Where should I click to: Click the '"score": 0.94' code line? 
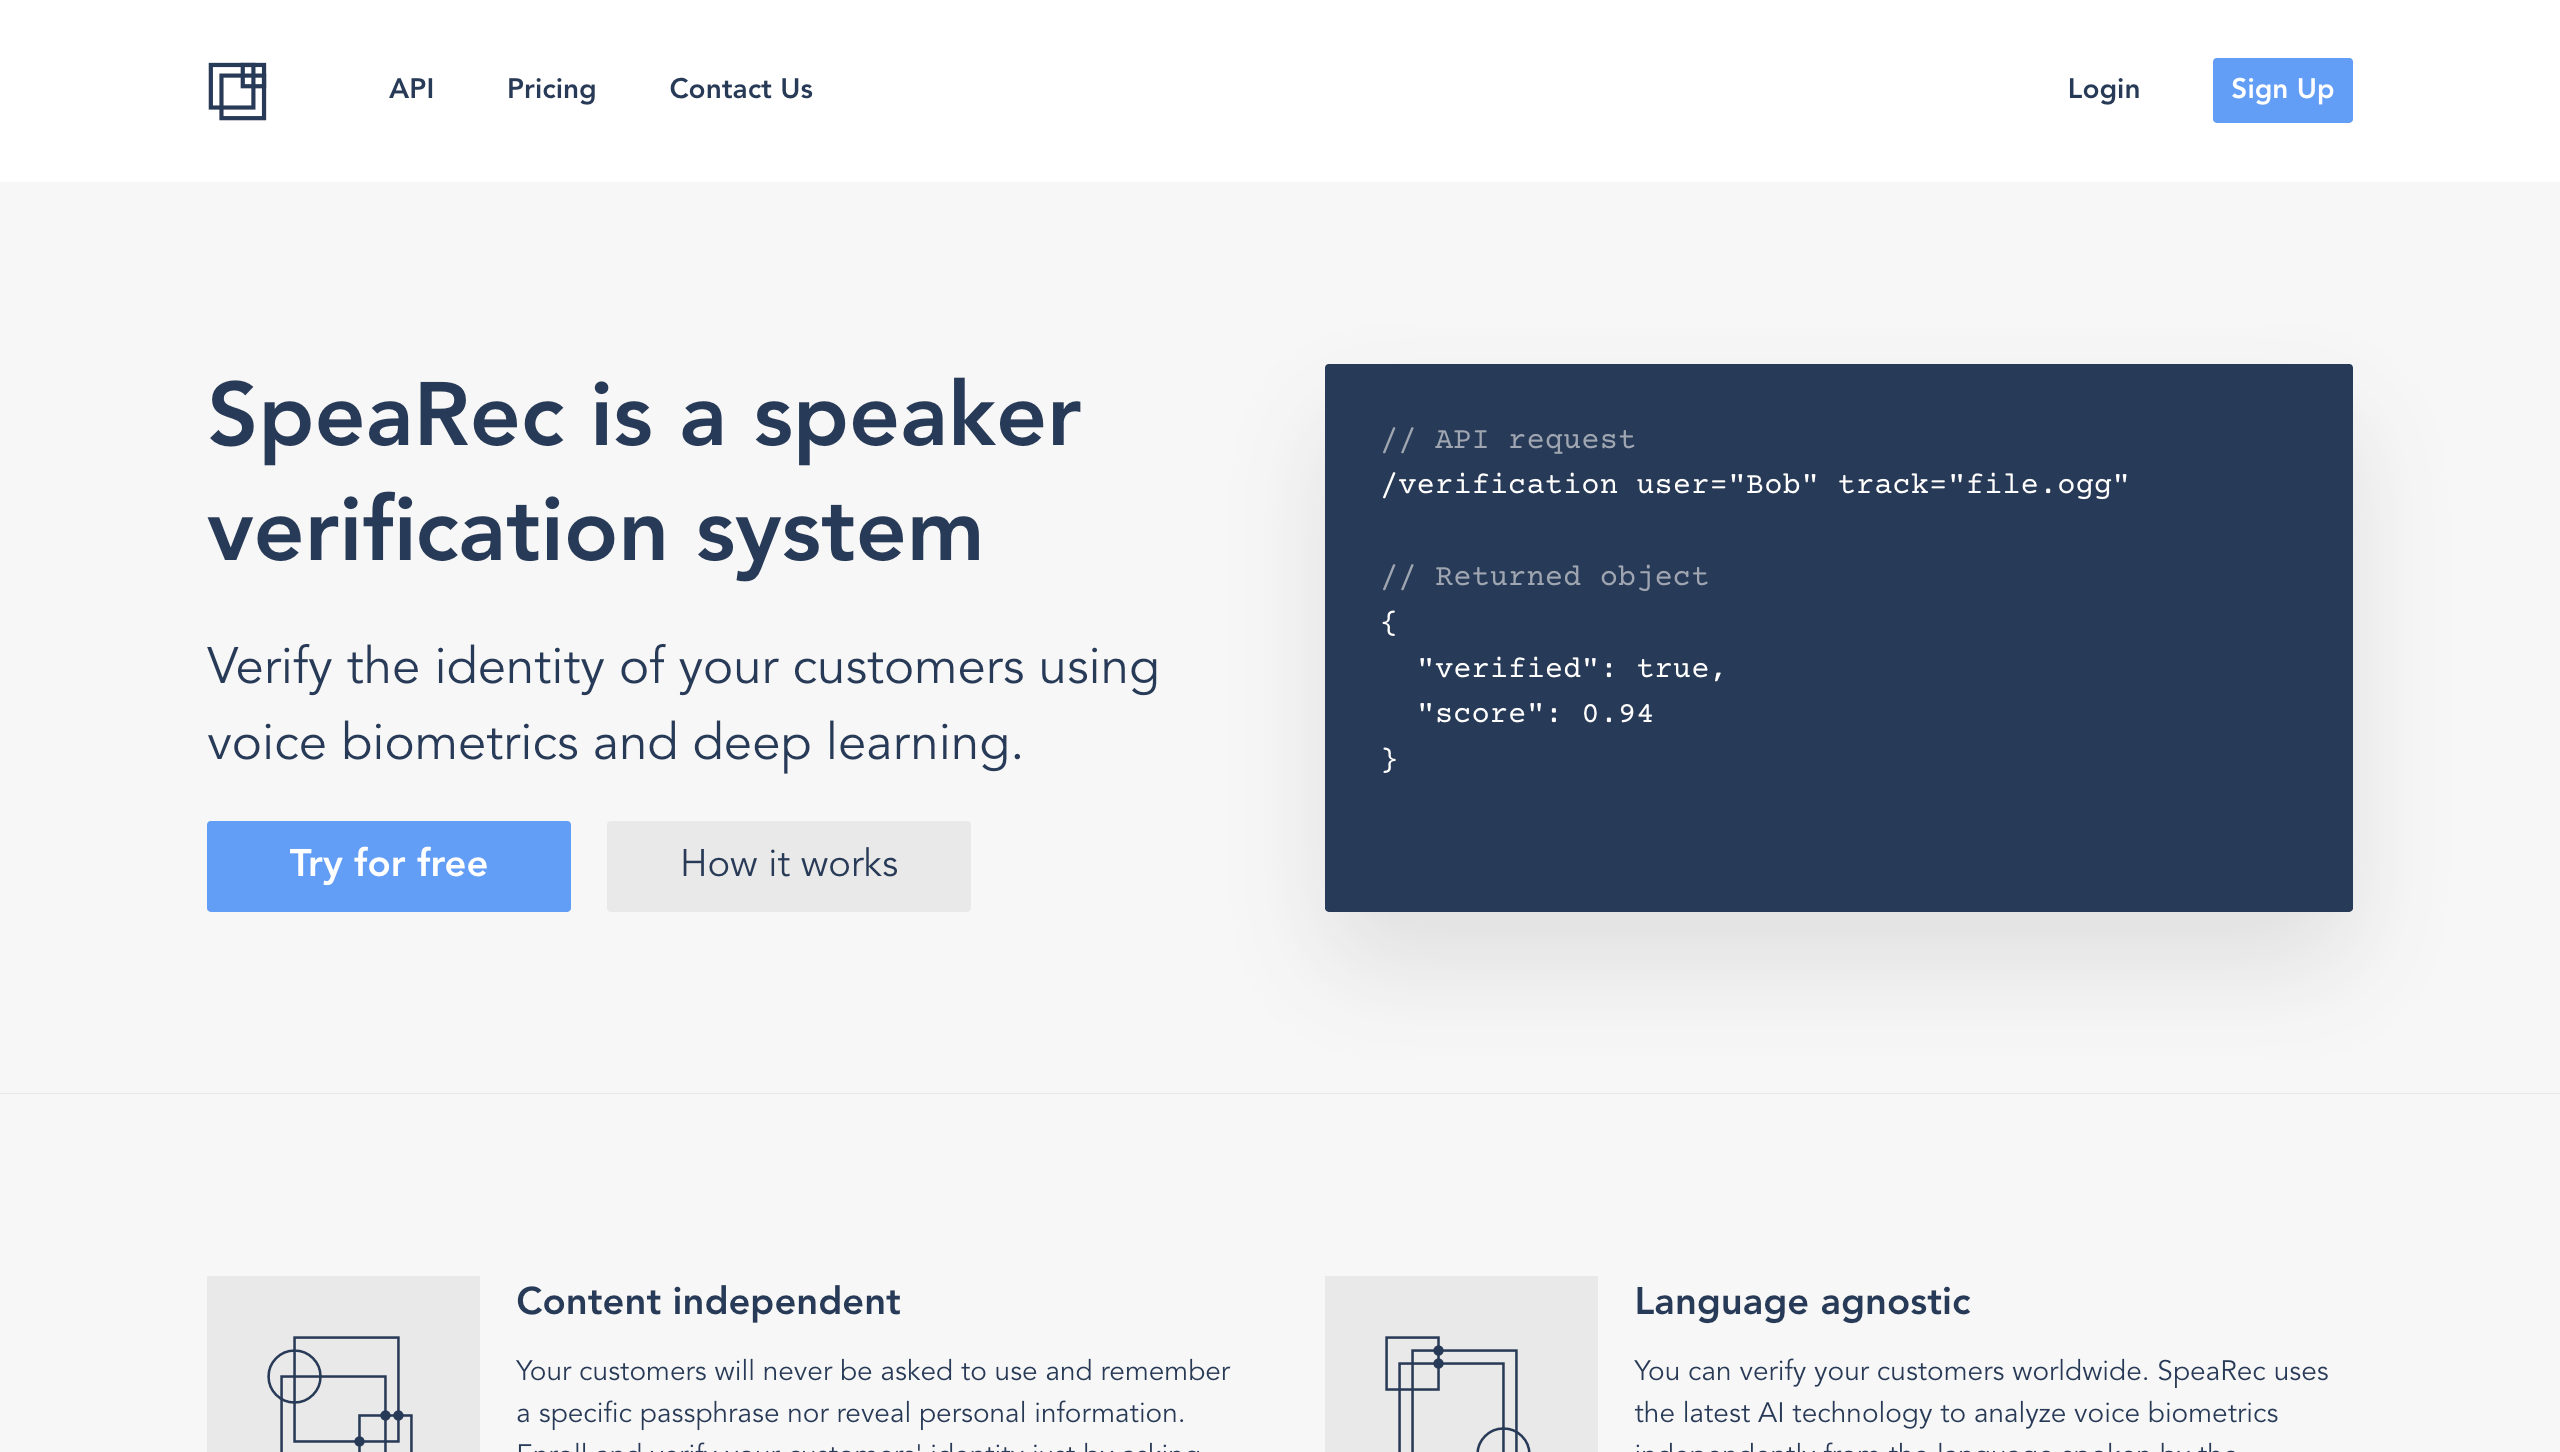[x=1535, y=714]
